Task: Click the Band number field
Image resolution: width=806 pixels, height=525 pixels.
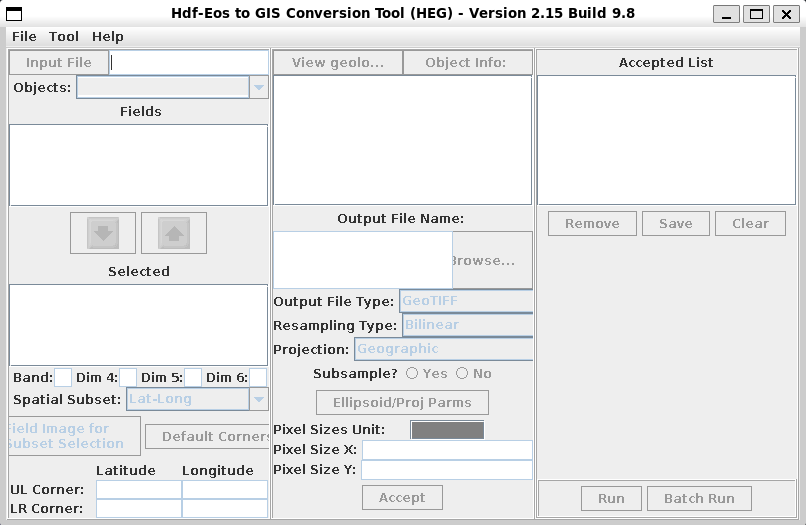Action: (63, 377)
